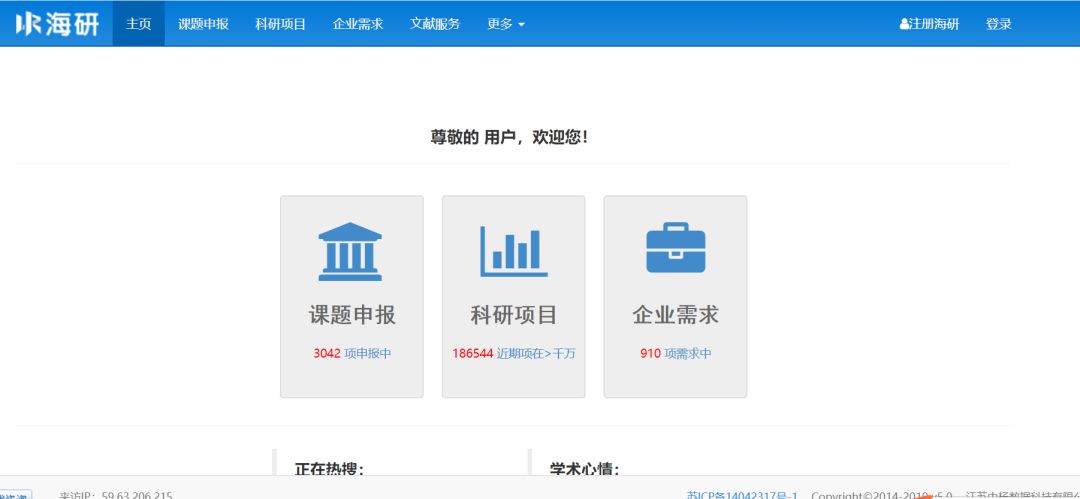Click the 企业需求 card title
The height and width of the screenshot is (499, 1080).
pyautogui.click(x=675, y=315)
